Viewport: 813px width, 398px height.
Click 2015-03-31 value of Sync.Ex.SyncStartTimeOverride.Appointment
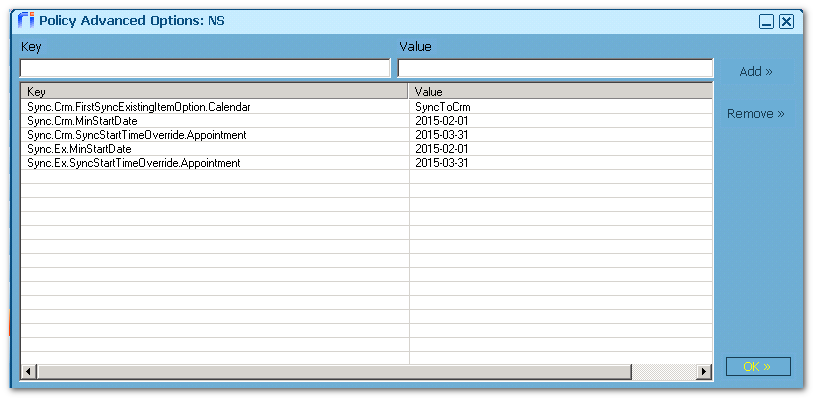(x=442, y=163)
